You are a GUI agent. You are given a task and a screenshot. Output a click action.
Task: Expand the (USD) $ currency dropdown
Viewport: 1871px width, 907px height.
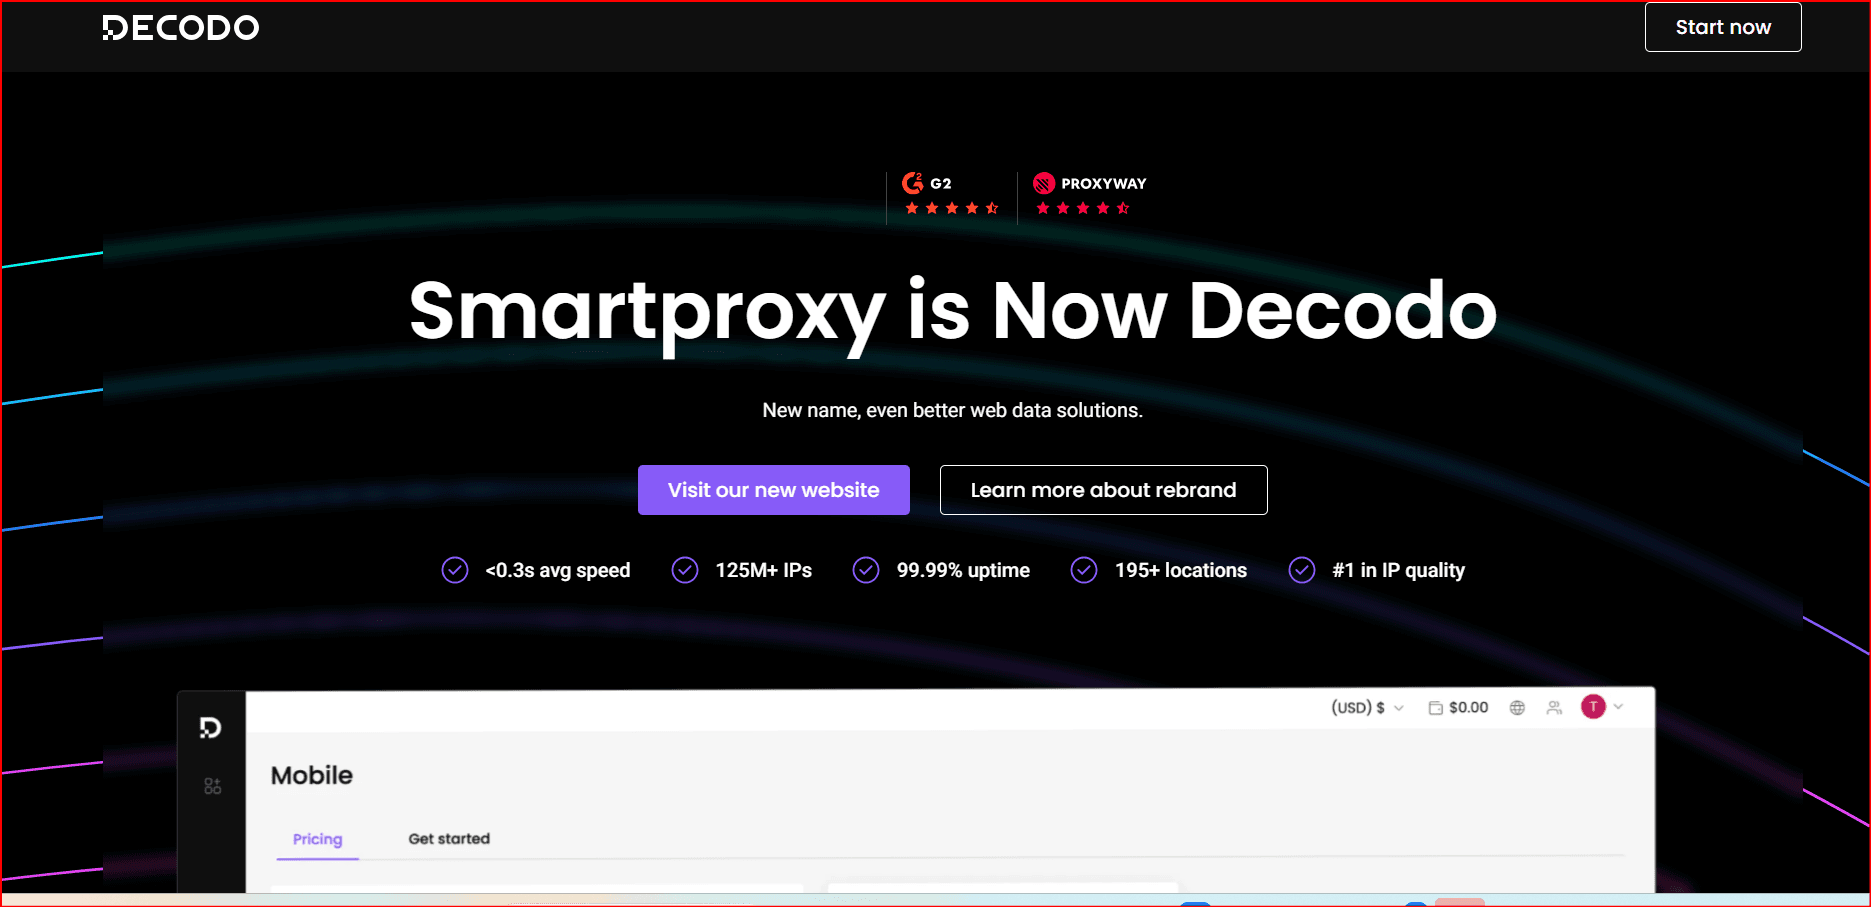tap(1367, 708)
